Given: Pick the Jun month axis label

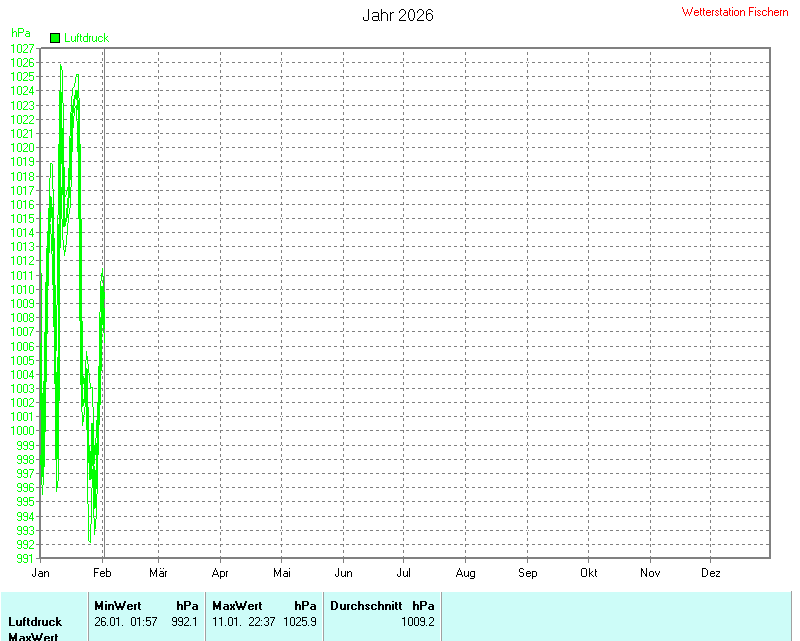Looking at the screenshot, I should (343, 573).
